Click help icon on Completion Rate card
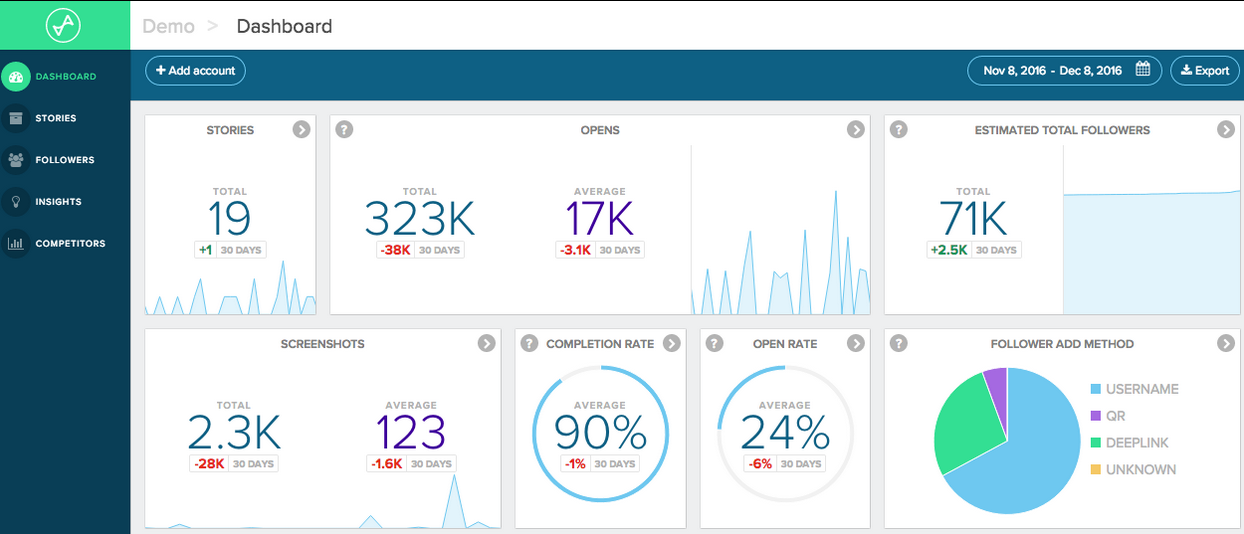1244x534 pixels. [x=529, y=344]
